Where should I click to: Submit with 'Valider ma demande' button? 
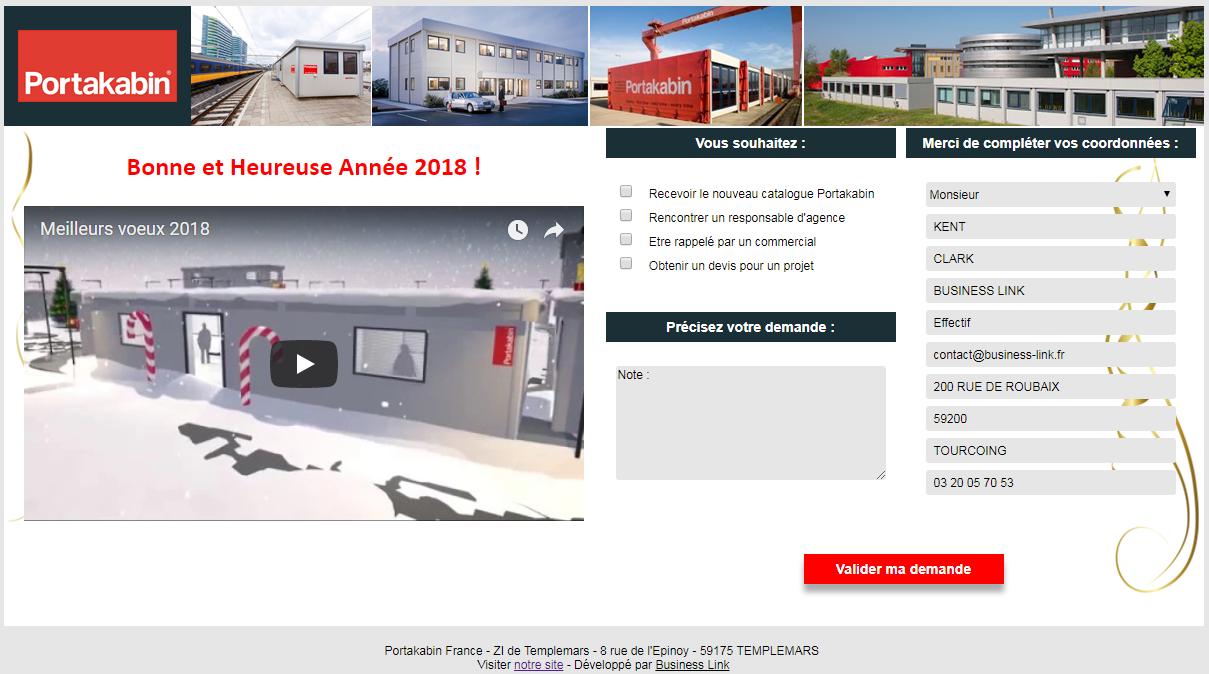click(903, 569)
